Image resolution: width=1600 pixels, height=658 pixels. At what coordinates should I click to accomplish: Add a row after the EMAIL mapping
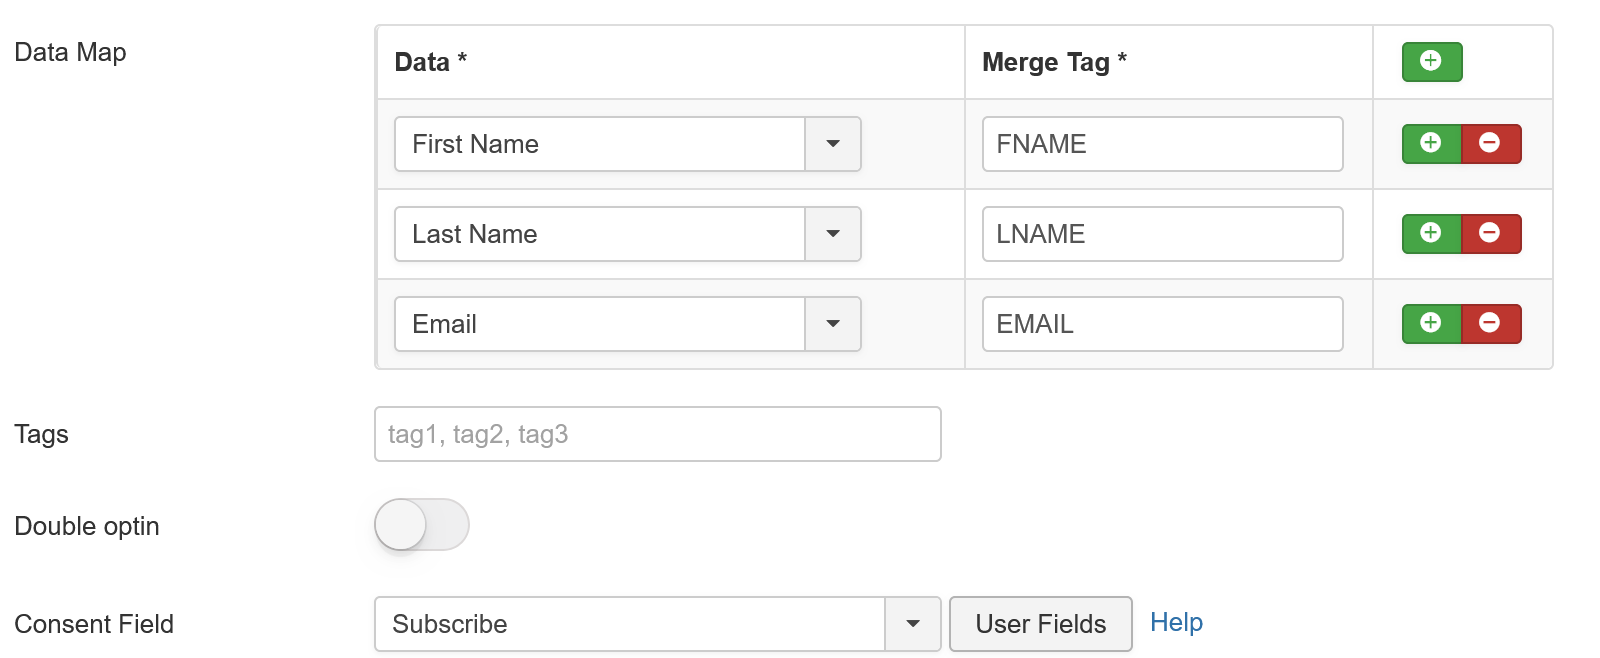(x=1432, y=324)
